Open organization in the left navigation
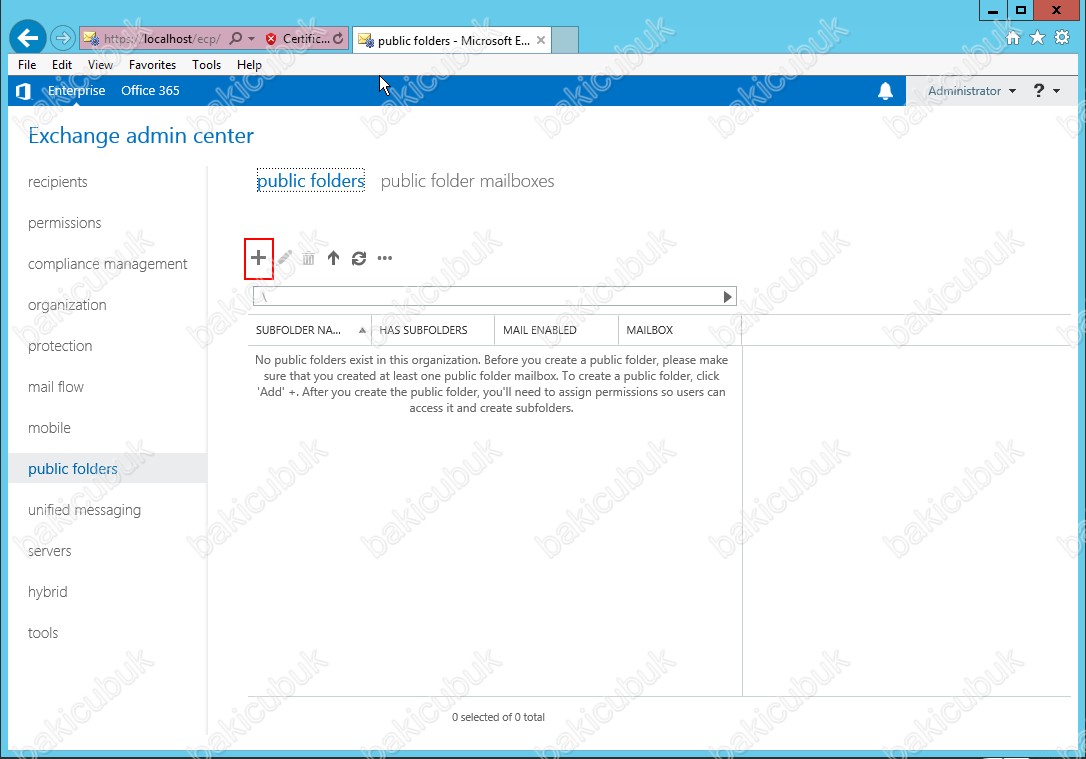This screenshot has width=1086, height=759. 67,305
